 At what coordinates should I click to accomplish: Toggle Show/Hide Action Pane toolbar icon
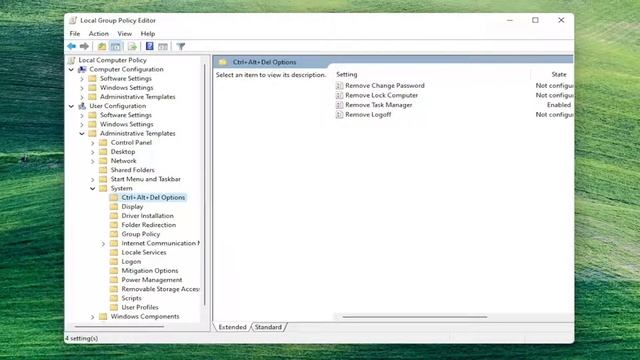163,46
